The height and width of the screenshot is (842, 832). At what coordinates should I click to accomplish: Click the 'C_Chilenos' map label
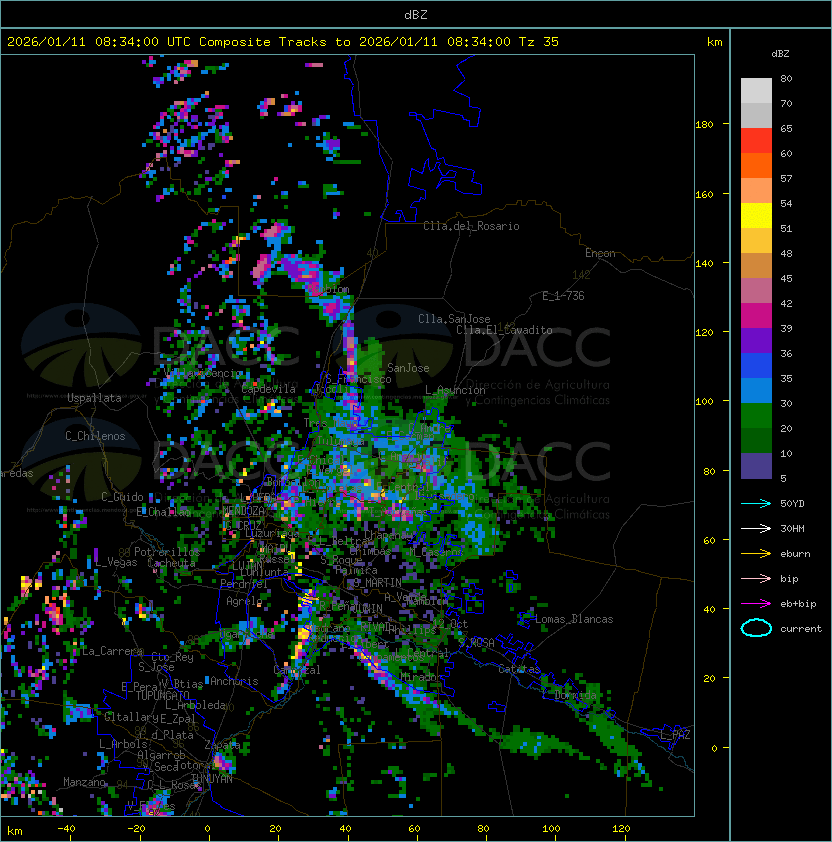coord(95,436)
